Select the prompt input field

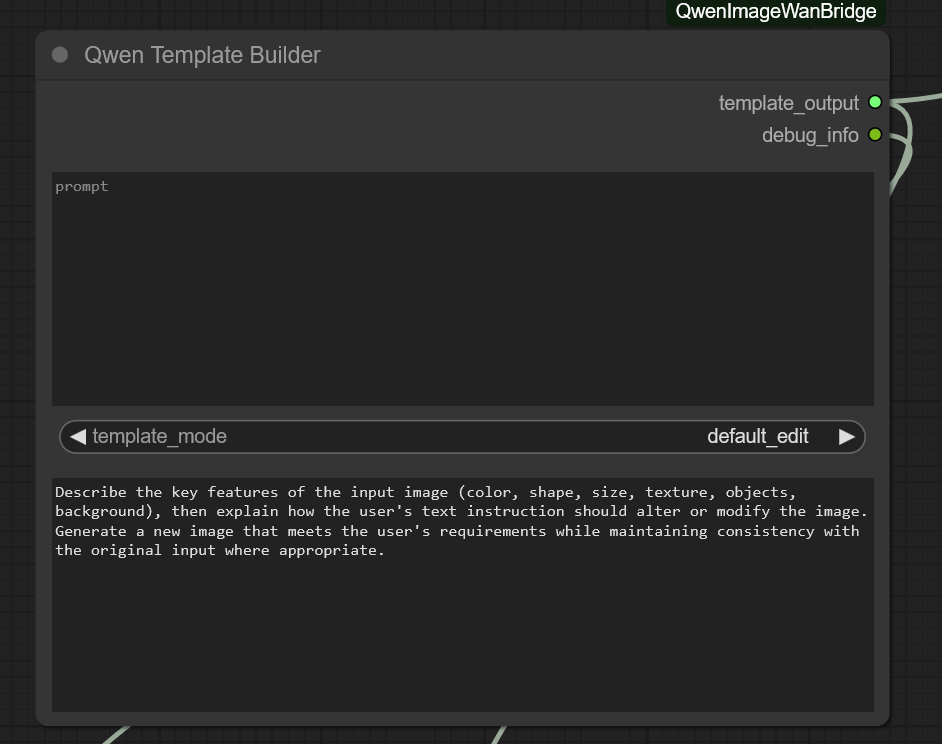pos(460,288)
